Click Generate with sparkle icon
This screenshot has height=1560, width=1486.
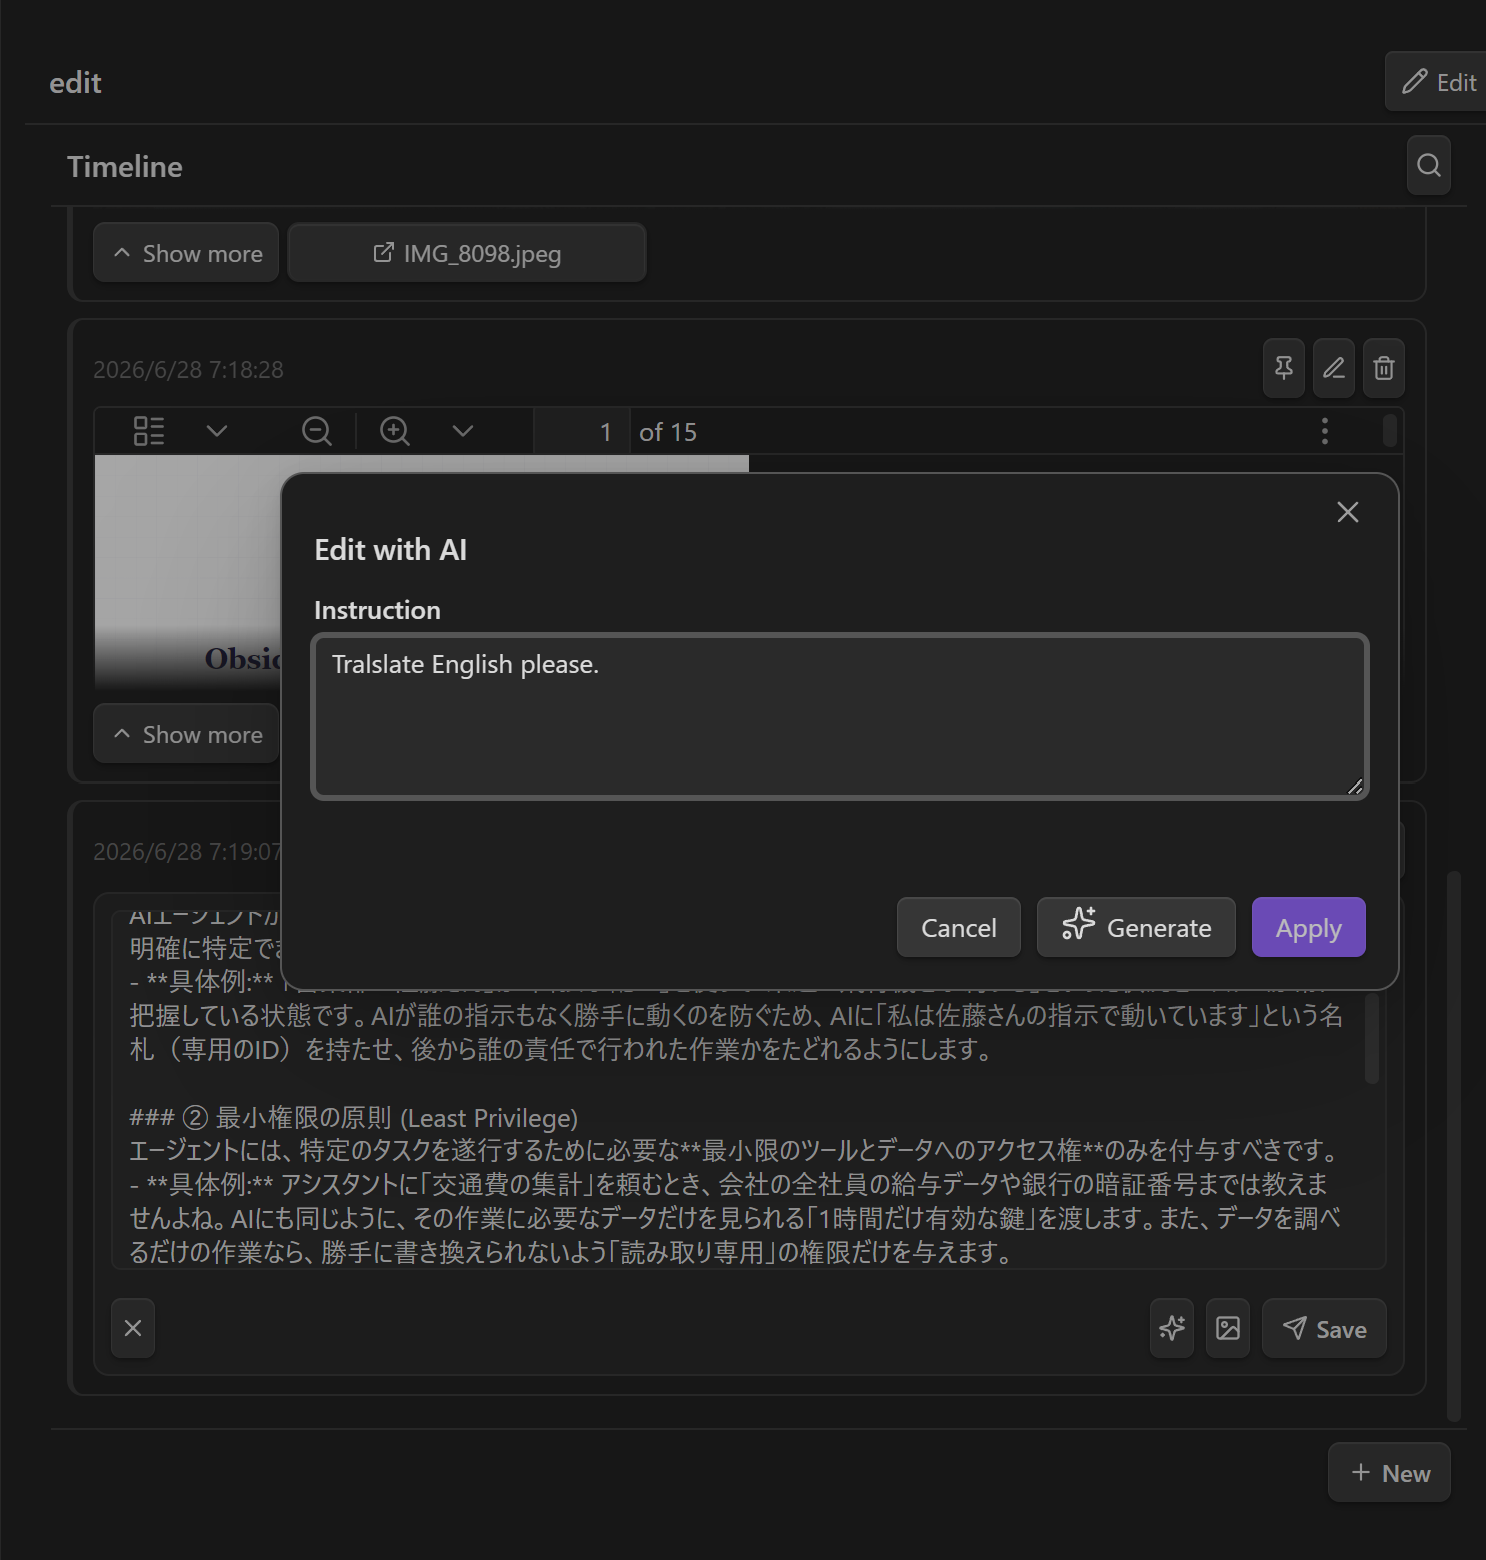[x=1136, y=927]
